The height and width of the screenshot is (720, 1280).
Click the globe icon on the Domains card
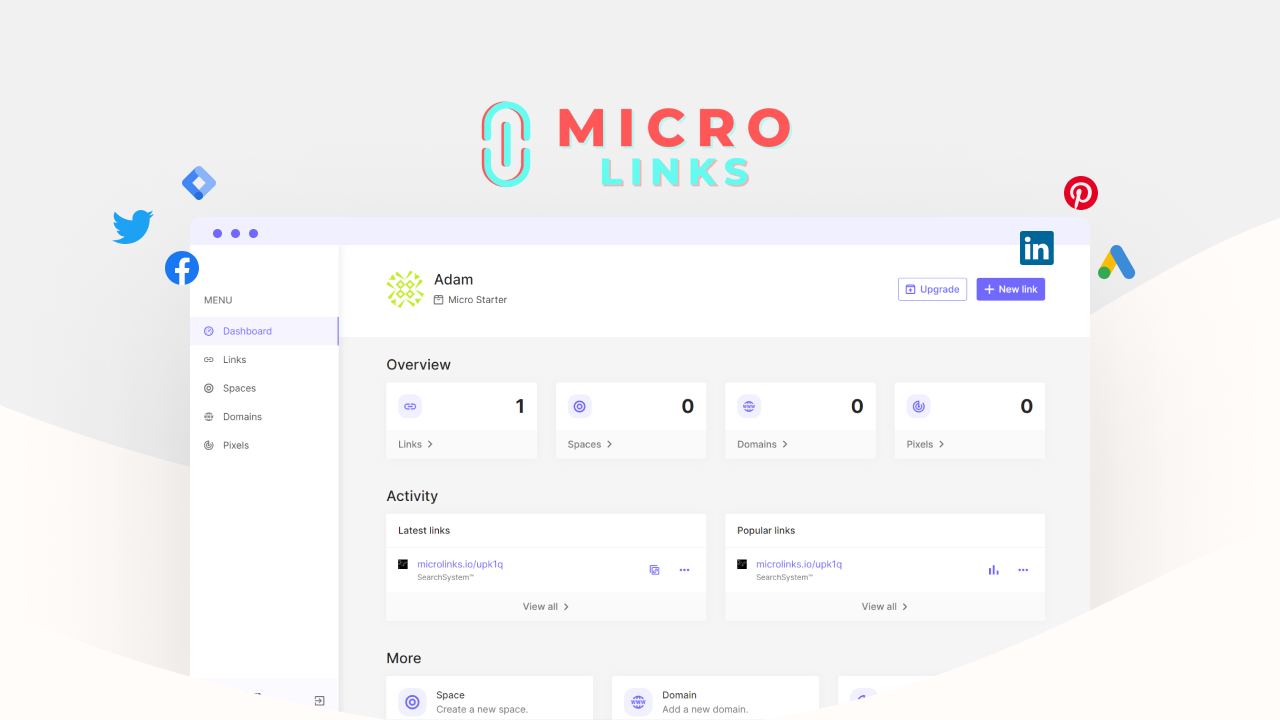click(x=749, y=406)
